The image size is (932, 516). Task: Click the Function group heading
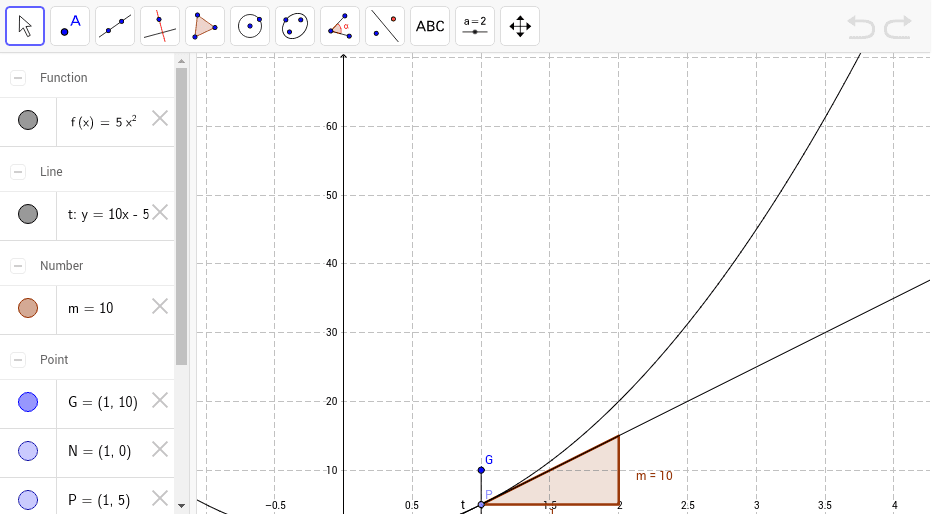[x=64, y=78]
